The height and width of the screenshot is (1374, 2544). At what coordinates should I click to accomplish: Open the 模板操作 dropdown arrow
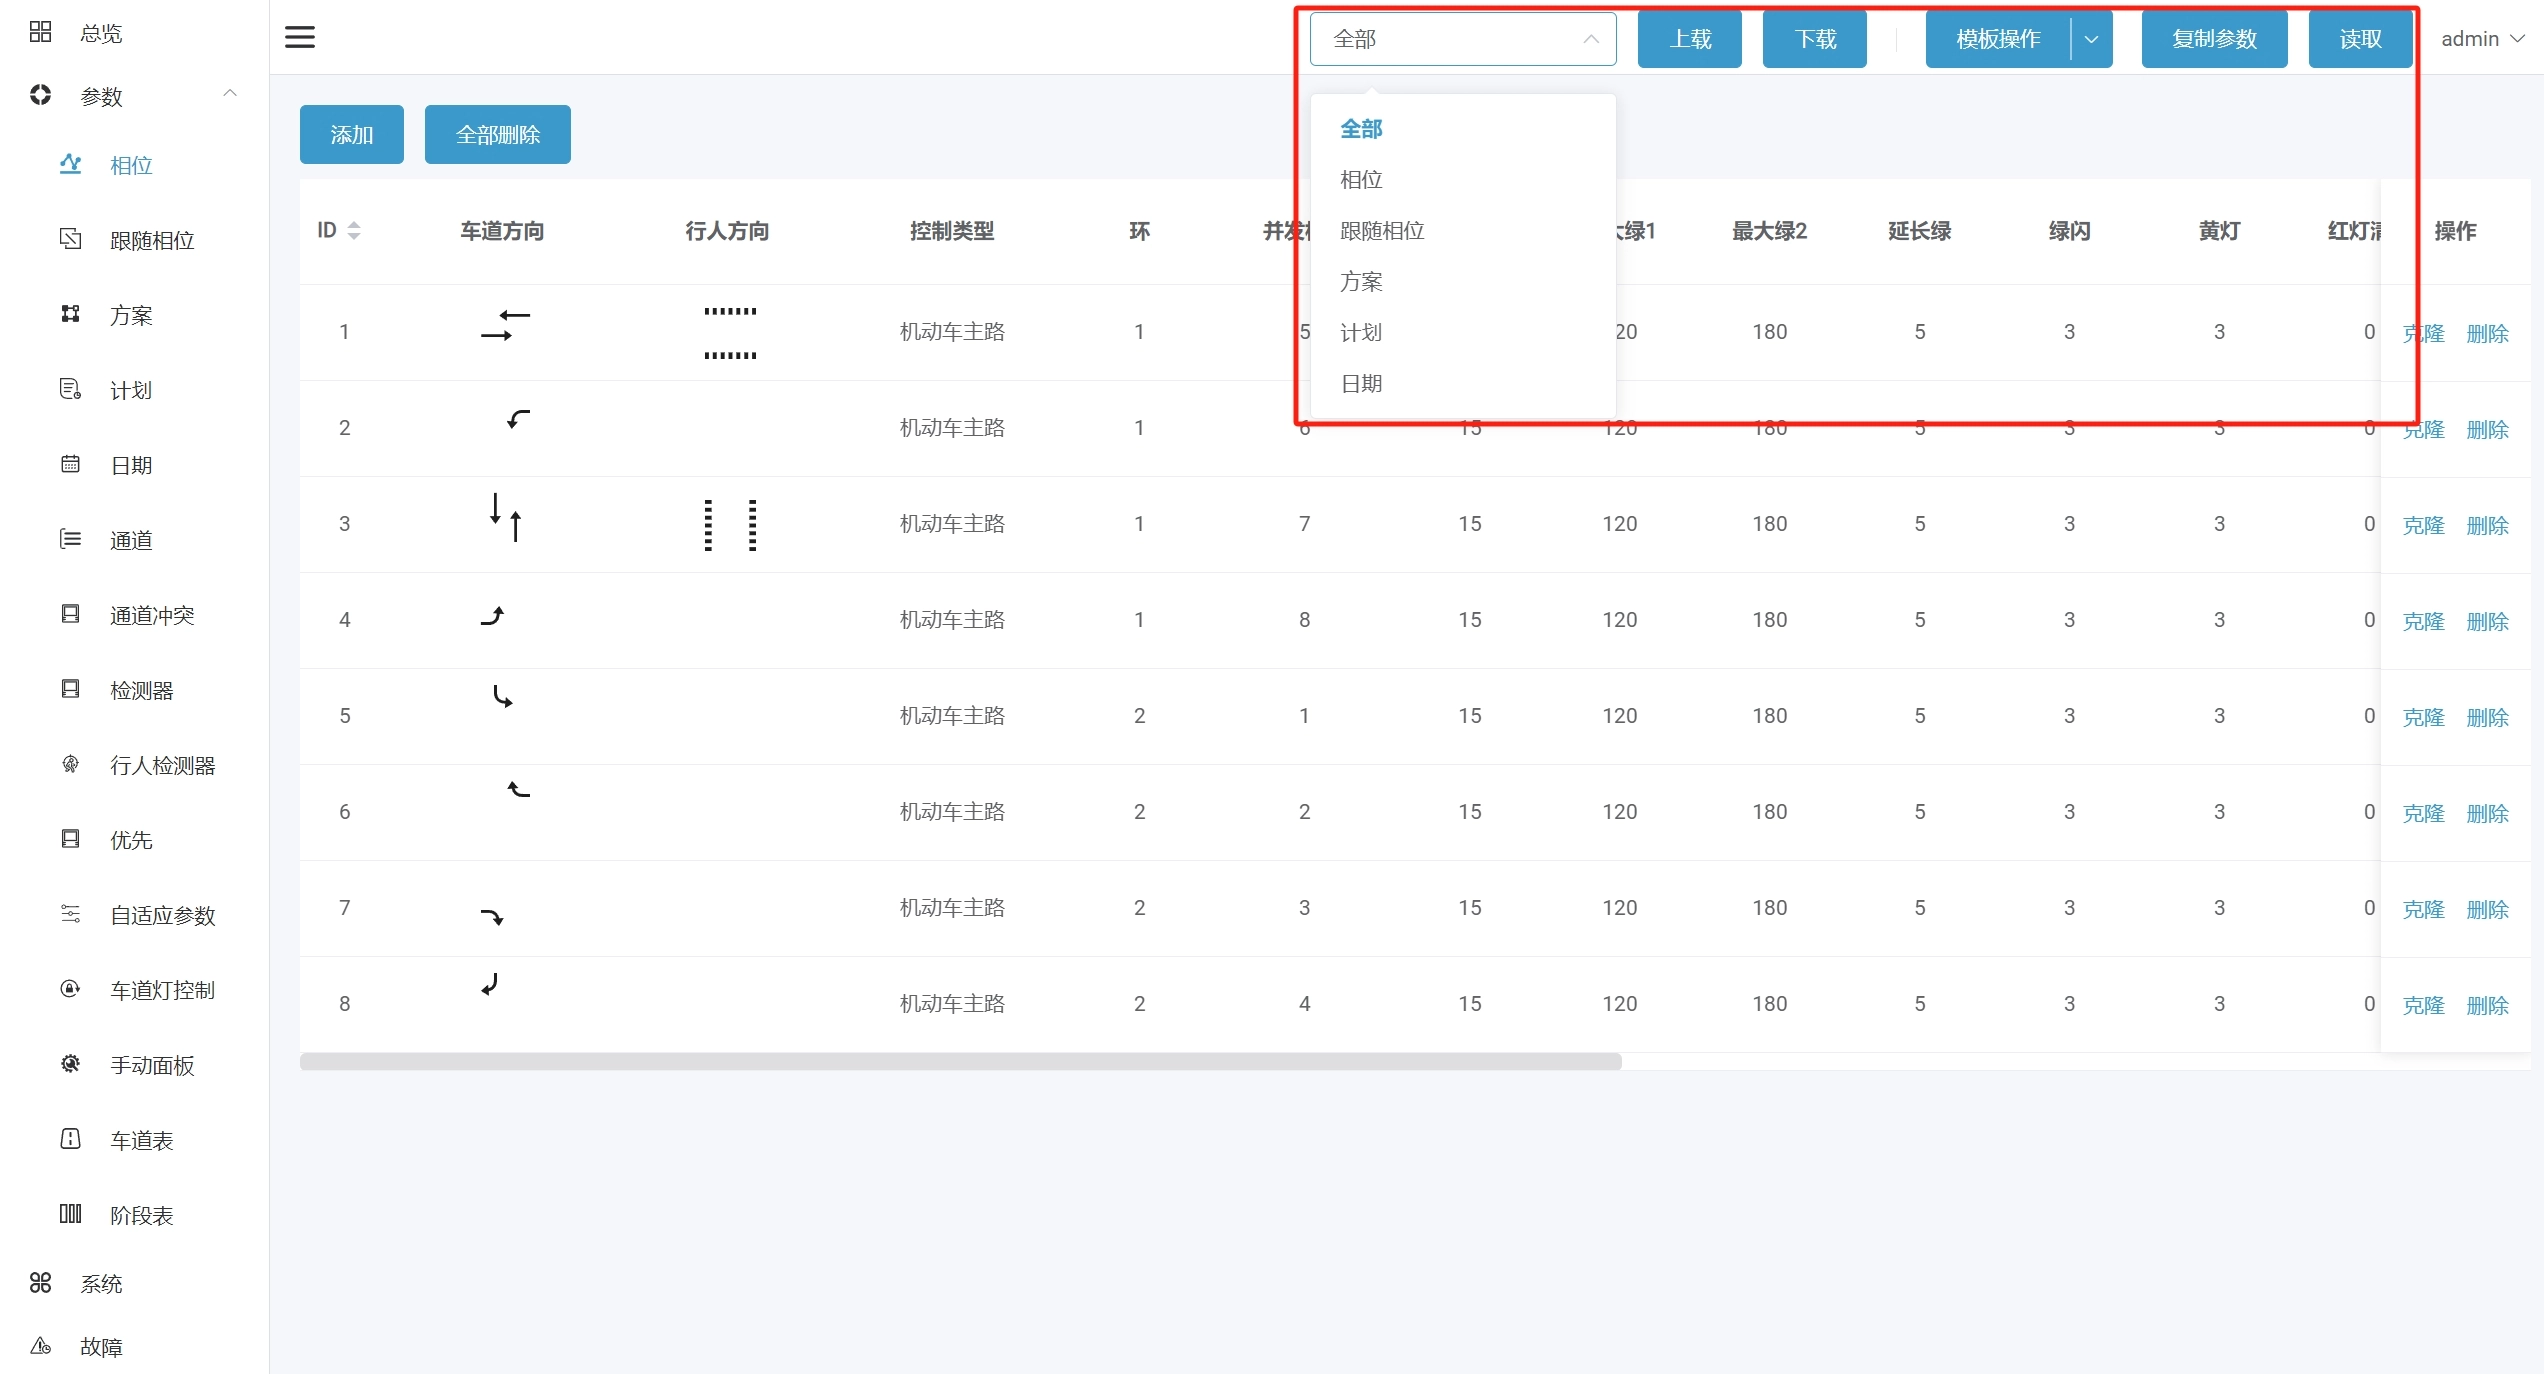click(2091, 39)
